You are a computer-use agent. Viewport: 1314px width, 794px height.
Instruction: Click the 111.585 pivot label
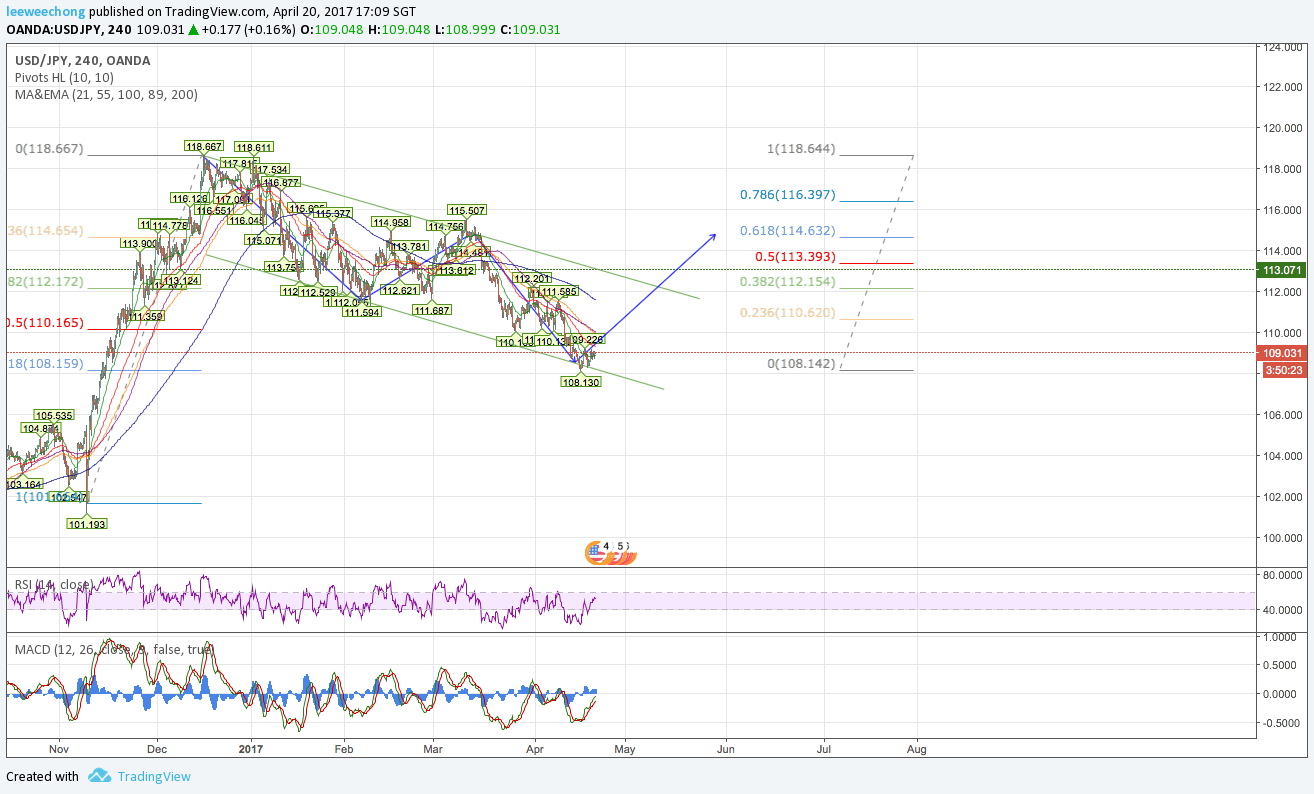click(560, 292)
